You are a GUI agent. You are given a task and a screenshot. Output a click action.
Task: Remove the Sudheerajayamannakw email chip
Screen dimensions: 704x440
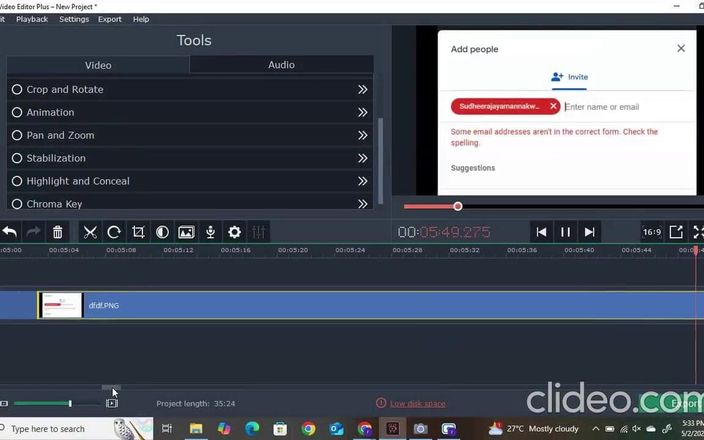(553, 106)
